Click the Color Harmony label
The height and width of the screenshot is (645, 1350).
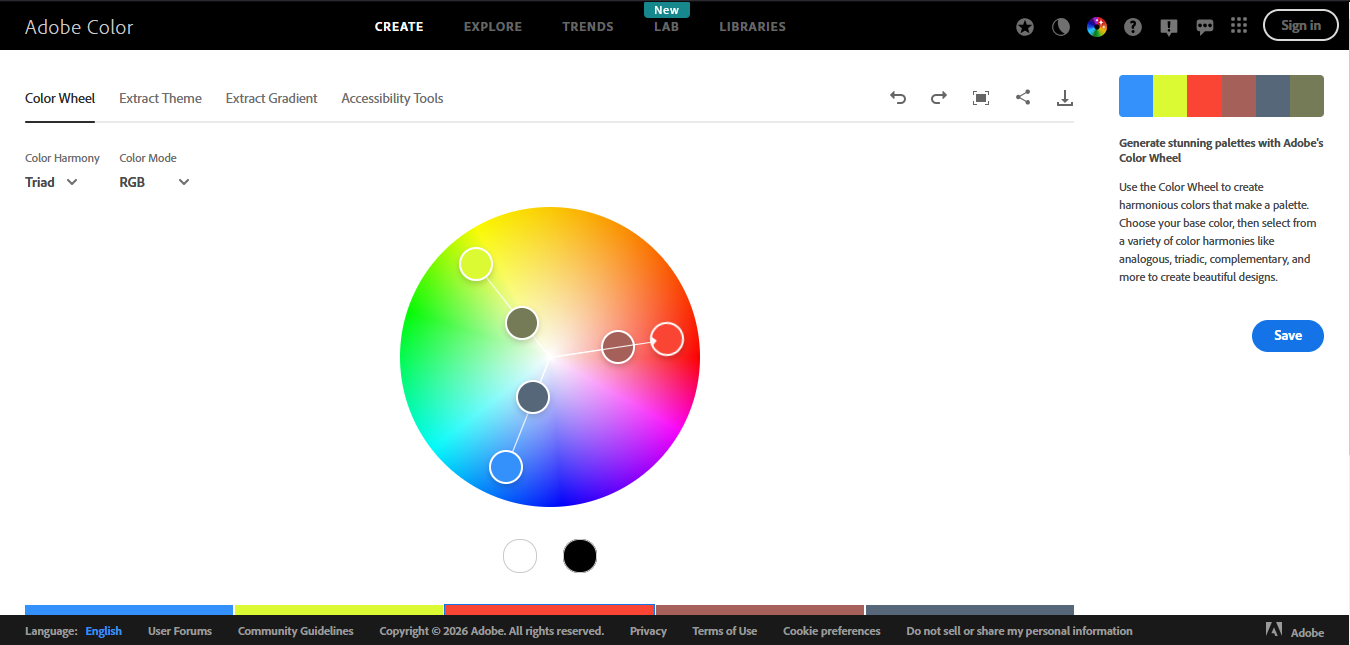(x=62, y=158)
